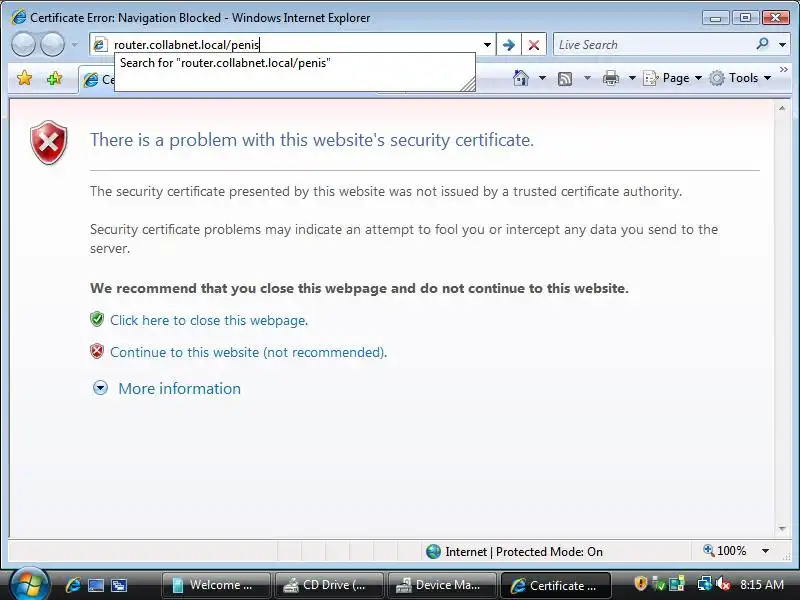
Task: Click the Add to Favorites icon
Action: pyautogui.click(x=54, y=78)
